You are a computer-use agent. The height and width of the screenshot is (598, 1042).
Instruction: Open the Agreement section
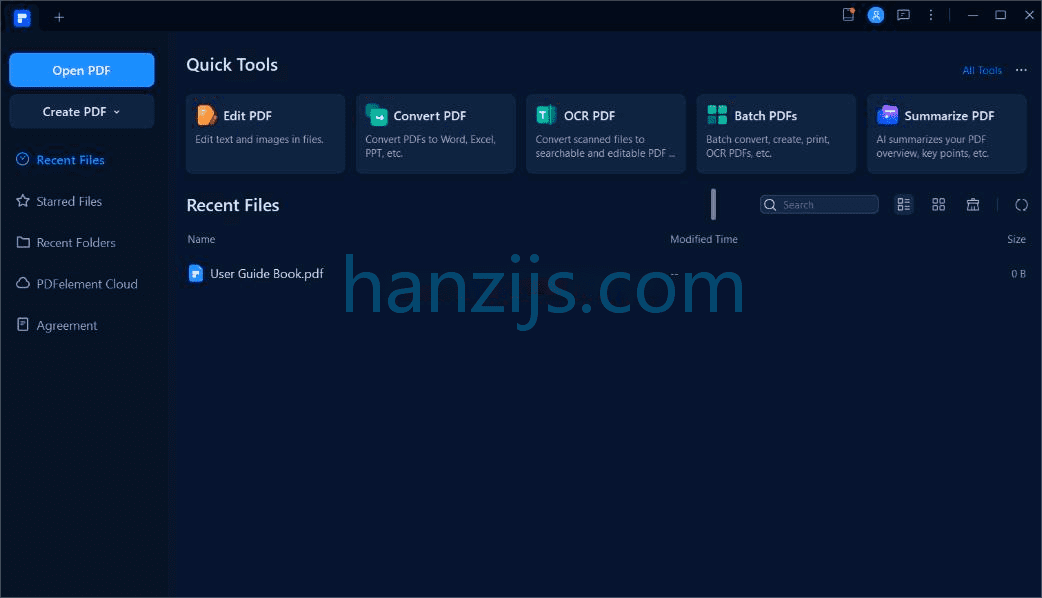pyautogui.click(x=66, y=326)
